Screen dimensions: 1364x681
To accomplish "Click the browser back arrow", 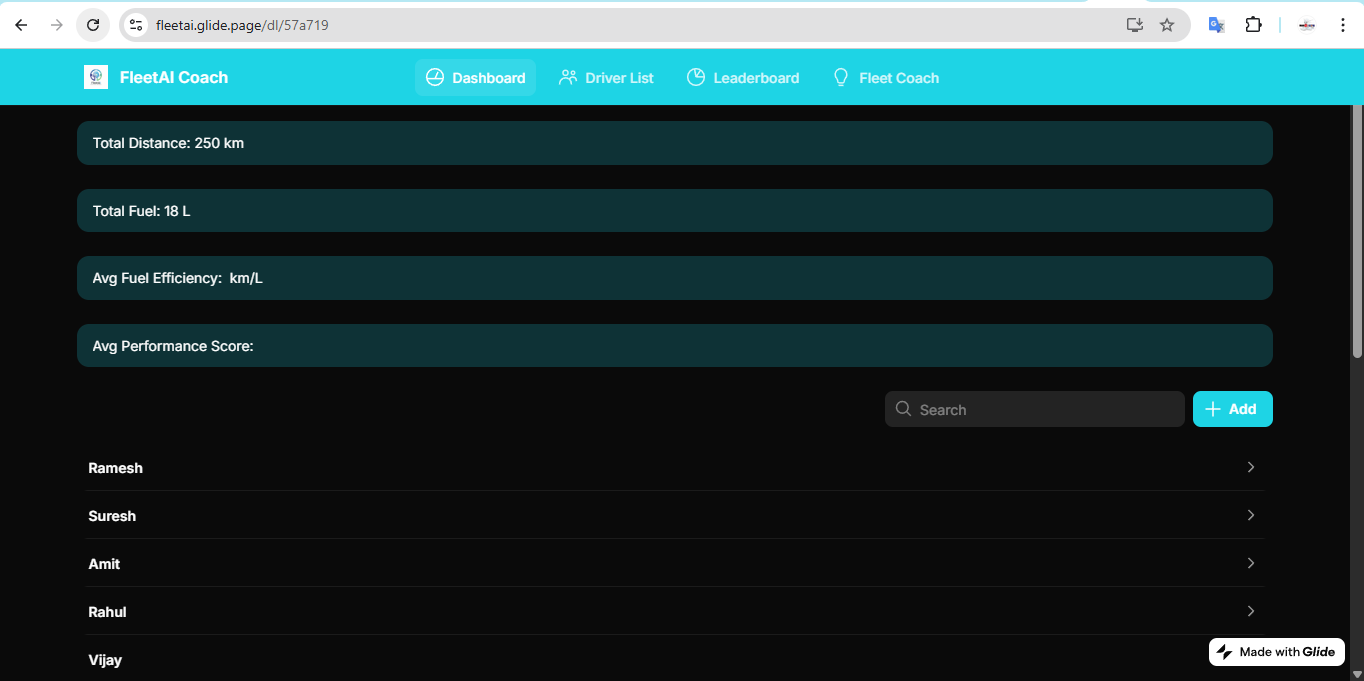I will tap(21, 25).
